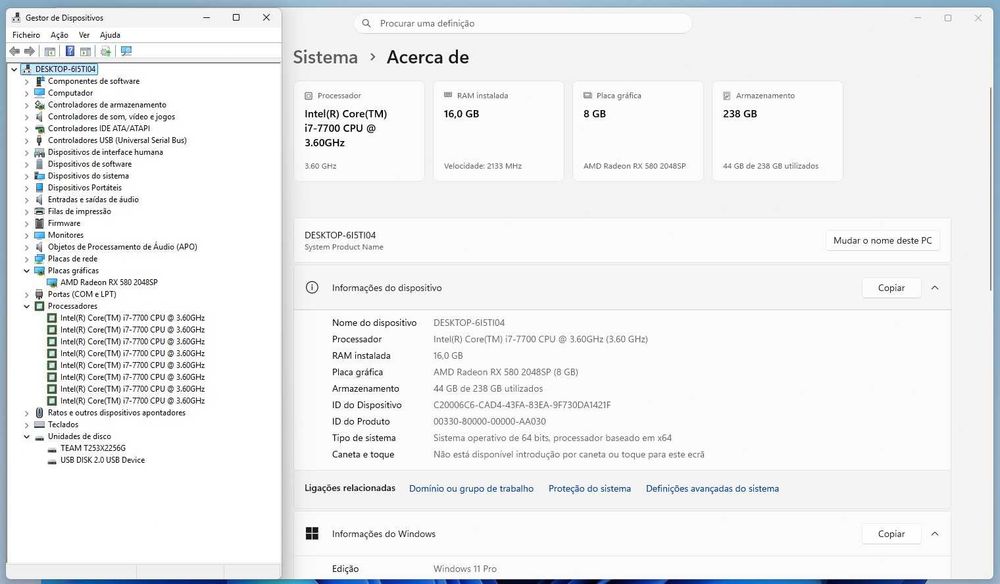This screenshot has height=584, width=1000.
Task: Click the Portas (COM e LPT) icon
Action: coord(40,295)
